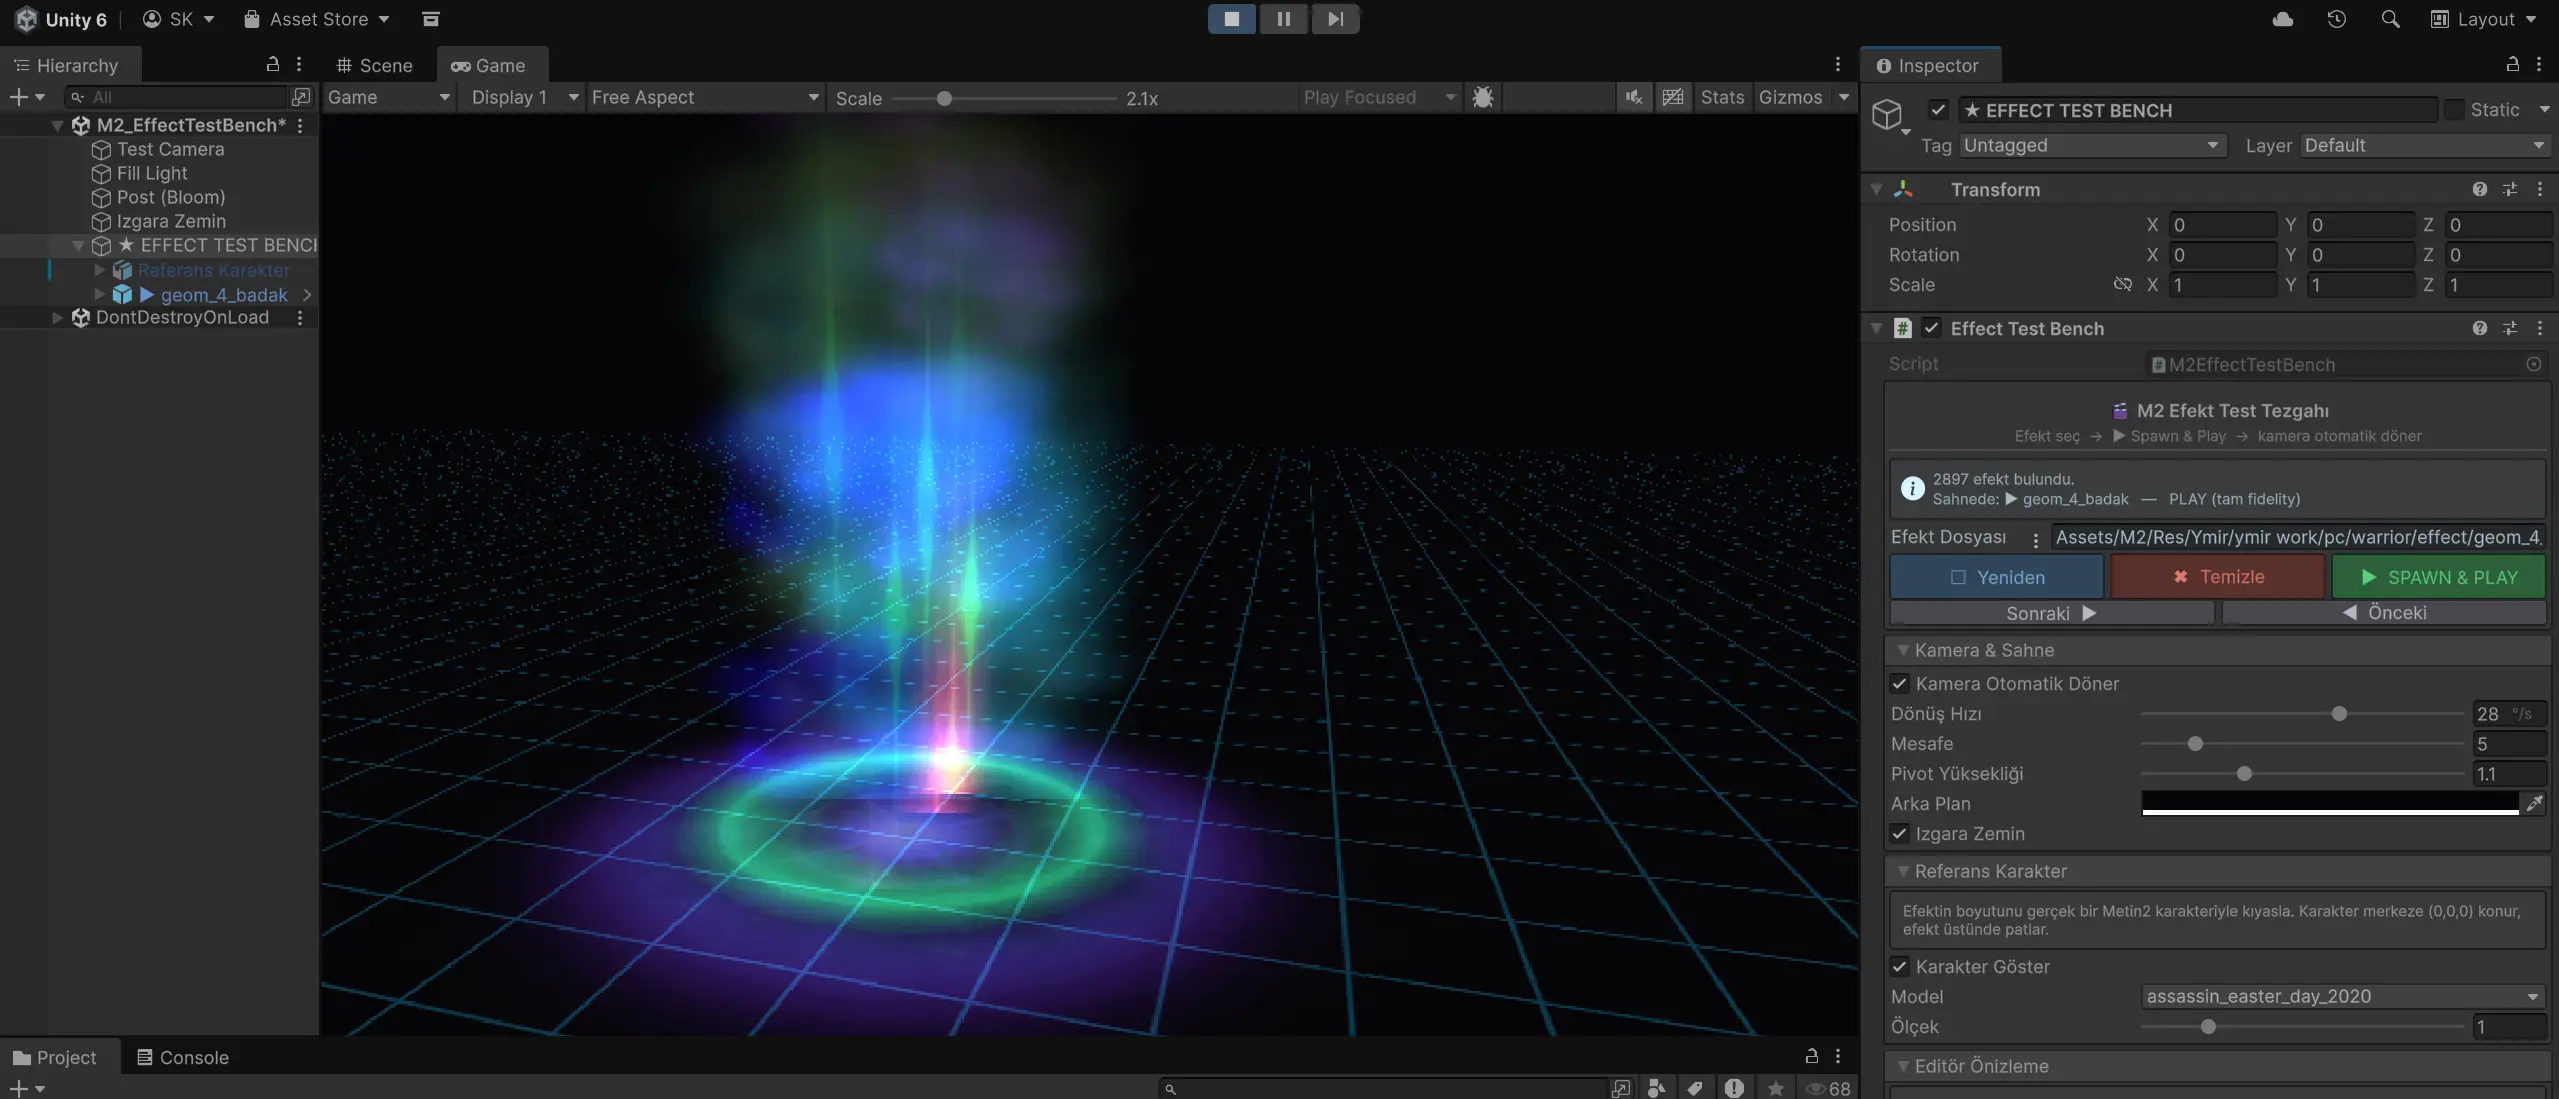Image resolution: width=2559 pixels, height=1099 pixels.
Task: Open the geom_4_badak prefab arrow
Action: pyautogui.click(x=307, y=295)
